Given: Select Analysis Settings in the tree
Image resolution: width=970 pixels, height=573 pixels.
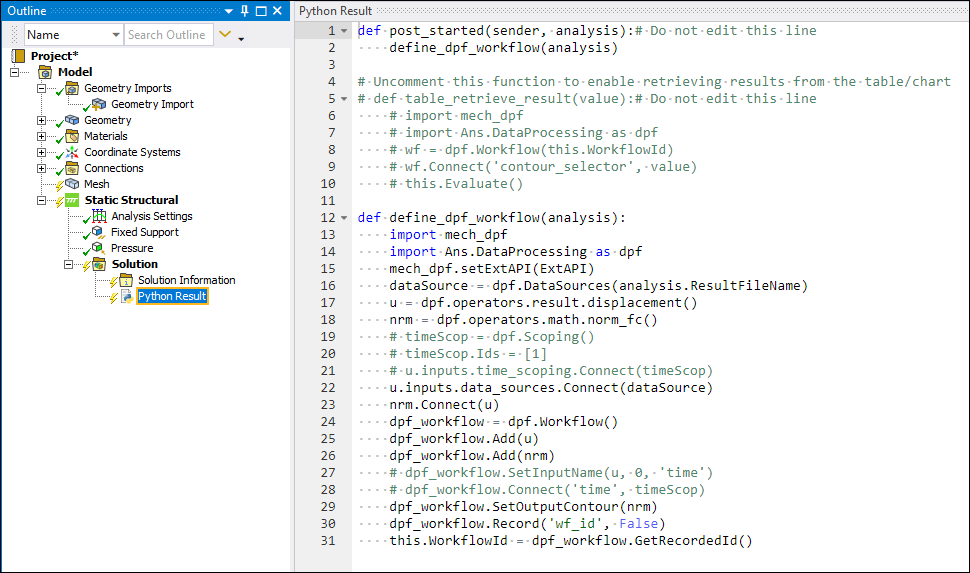Looking at the screenshot, I should pos(152,216).
